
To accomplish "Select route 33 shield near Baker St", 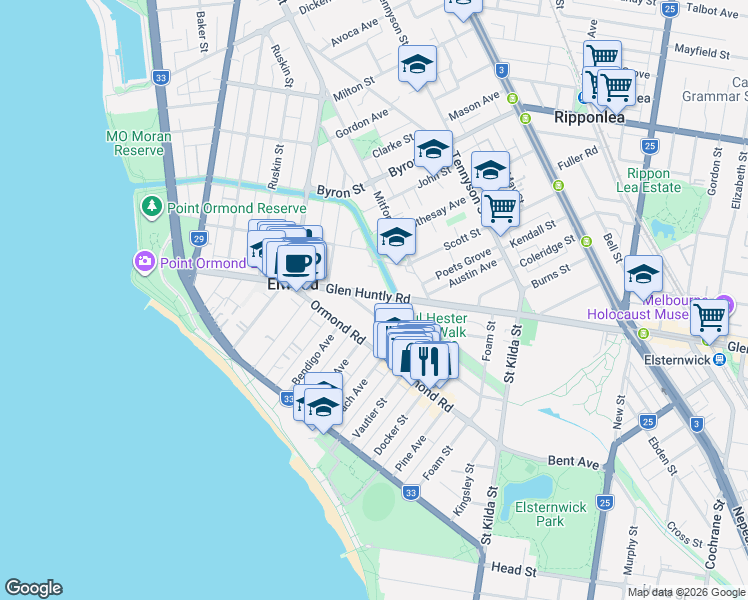I will pos(160,77).
